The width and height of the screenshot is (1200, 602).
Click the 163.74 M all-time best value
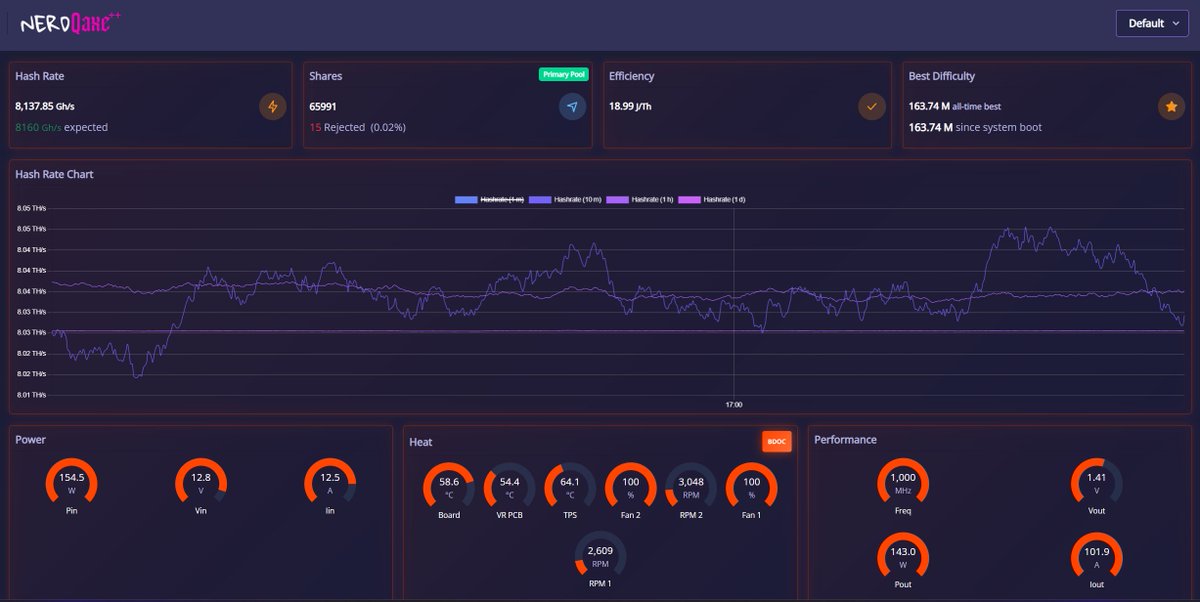coord(955,105)
